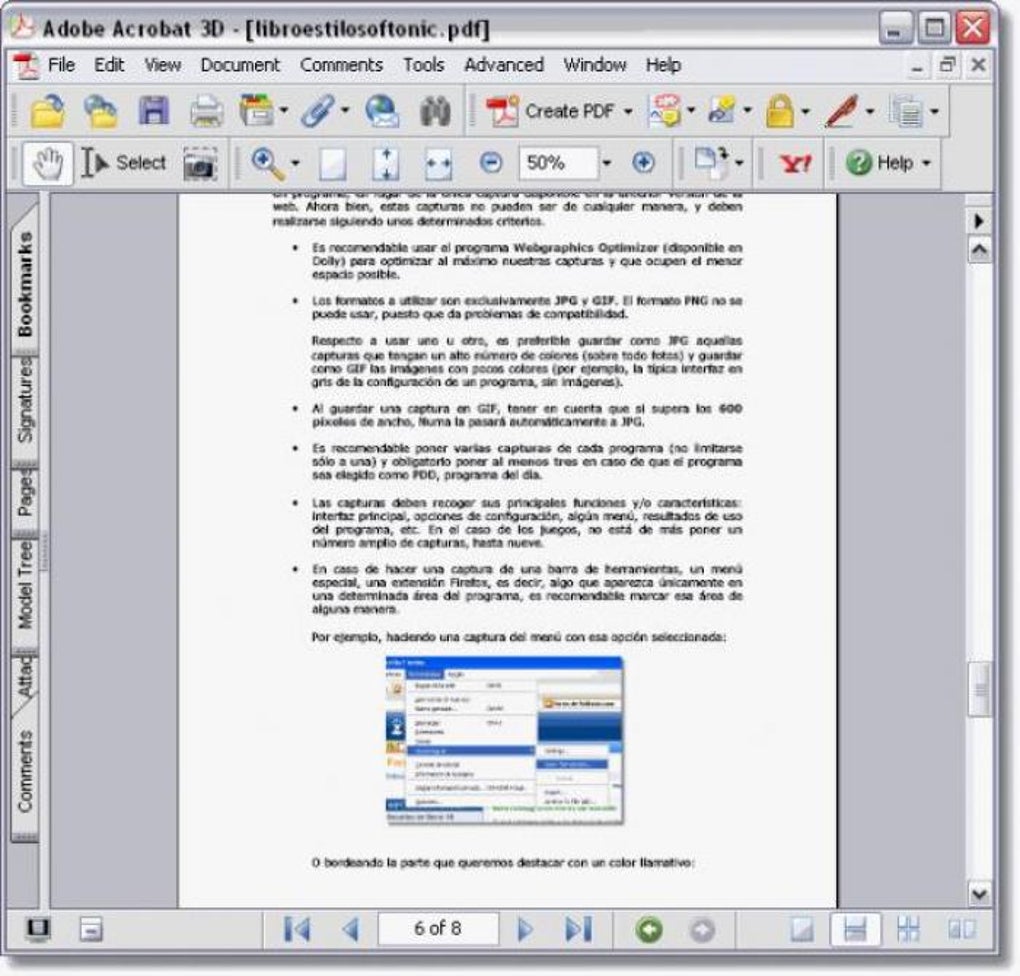Select the Zoom In magnifier tool
Image resolution: width=1020 pixels, height=976 pixels.
(x=268, y=163)
